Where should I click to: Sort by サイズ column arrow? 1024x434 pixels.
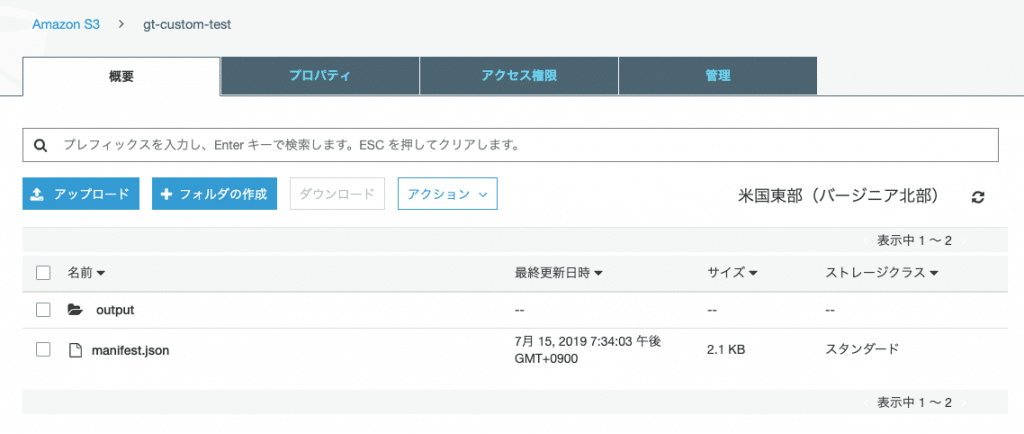pos(752,273)
